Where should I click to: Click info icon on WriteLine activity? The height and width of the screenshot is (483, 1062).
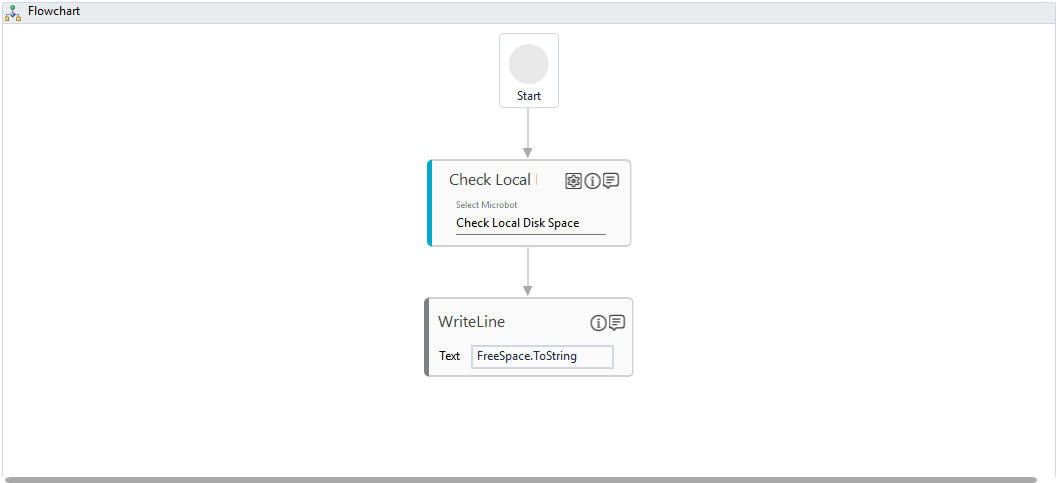pyautogui.click(x=598, y=323)
